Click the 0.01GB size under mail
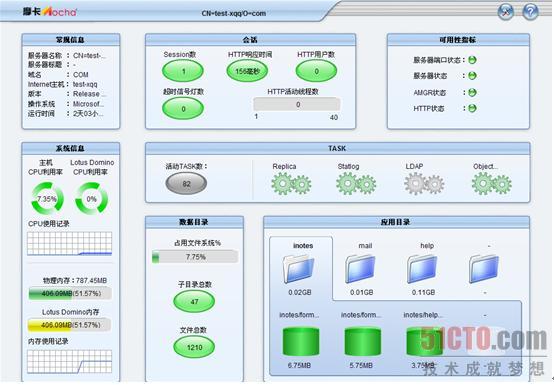Viewport: 554px width, 385px height. pyautogui.click(x=361, y=292)
